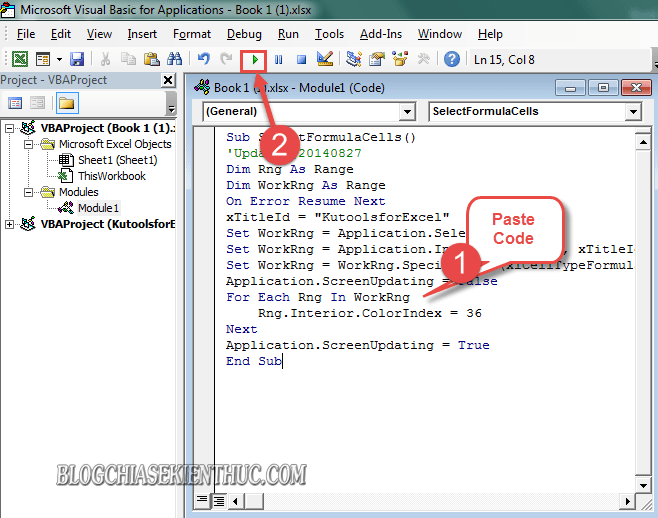The width and height of the screenshot is (658, 518).
Task: Click the View Microsoft Excel icon
Action: 20,59
